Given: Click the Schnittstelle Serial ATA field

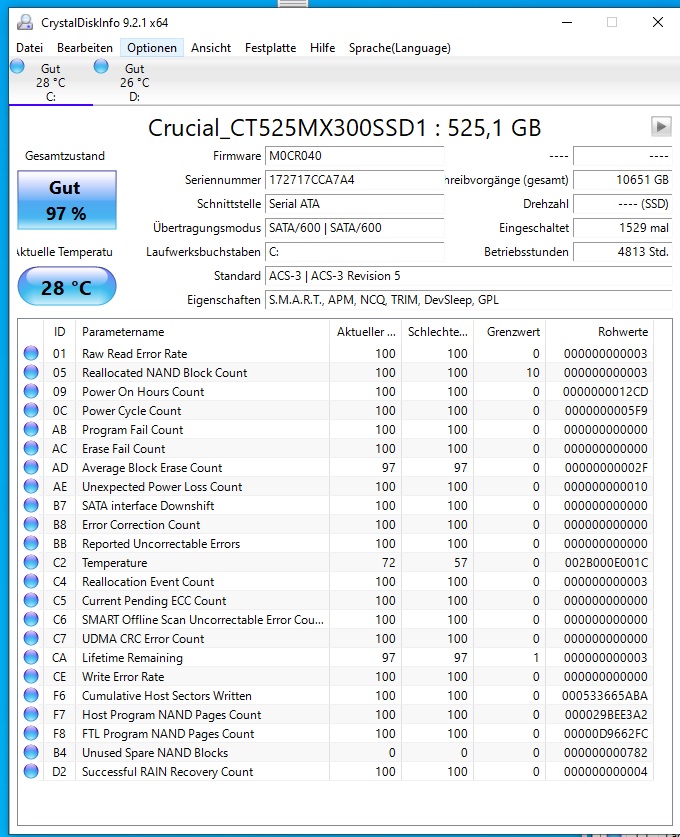Looking at the screenshot, I should click(354, 204).
